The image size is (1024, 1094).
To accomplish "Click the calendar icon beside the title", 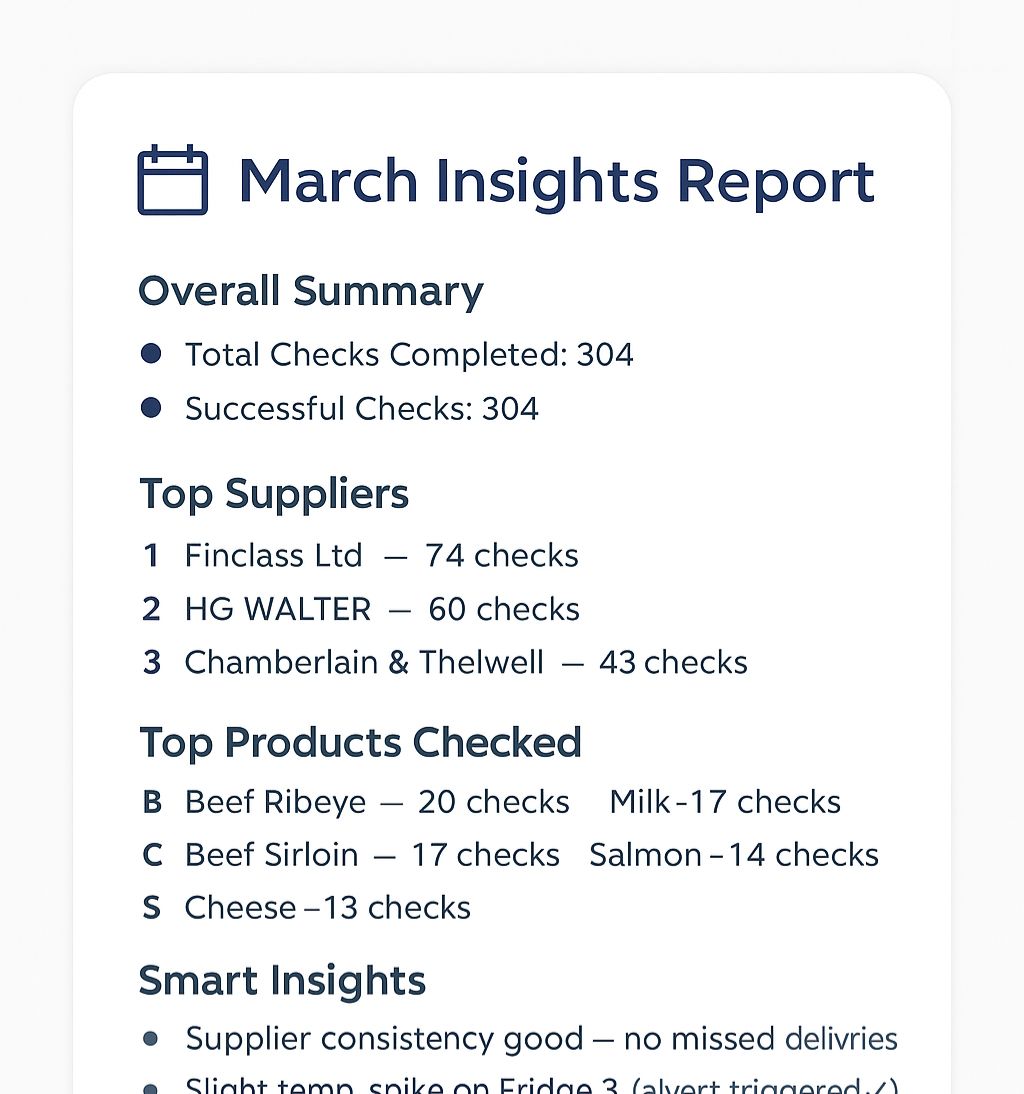I will tap(173, 180).
